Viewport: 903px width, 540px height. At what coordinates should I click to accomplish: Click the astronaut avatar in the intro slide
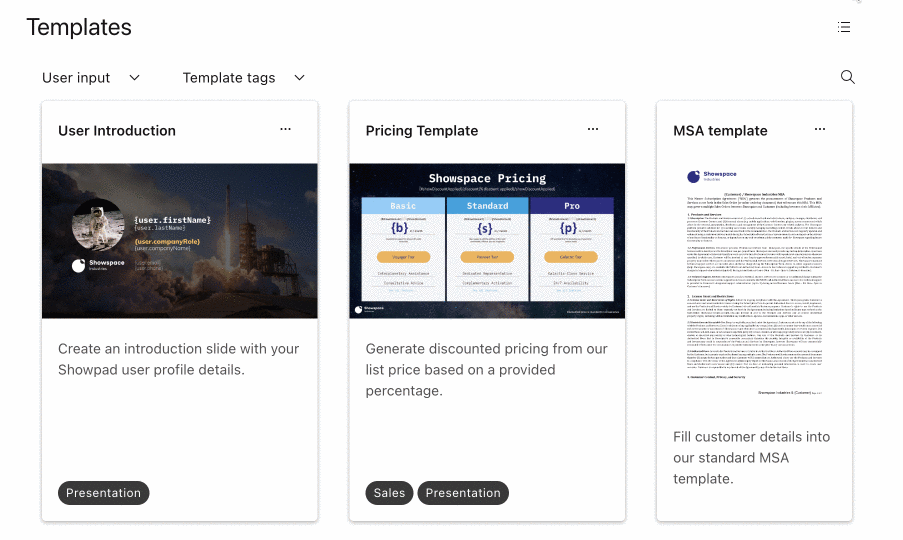(98, 225)
